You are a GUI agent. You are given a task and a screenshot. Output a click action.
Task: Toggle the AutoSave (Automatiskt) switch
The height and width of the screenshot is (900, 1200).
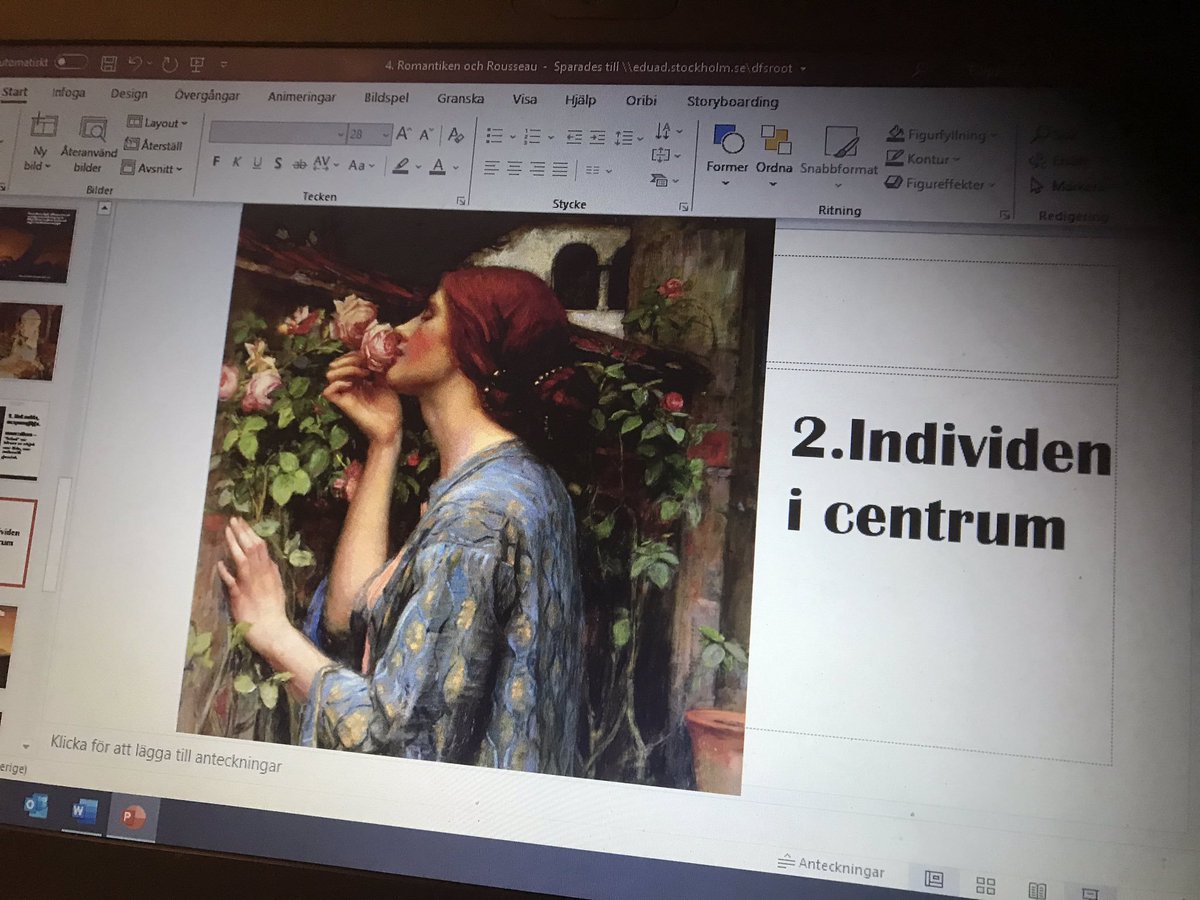pos(71,62)
